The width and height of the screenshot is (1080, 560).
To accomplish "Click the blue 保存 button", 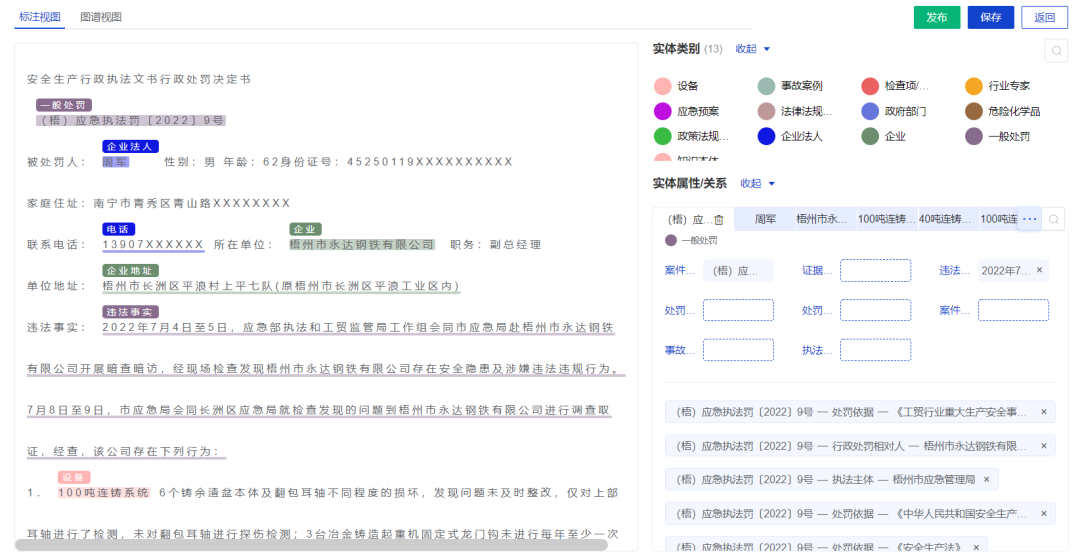I will 990,17.
